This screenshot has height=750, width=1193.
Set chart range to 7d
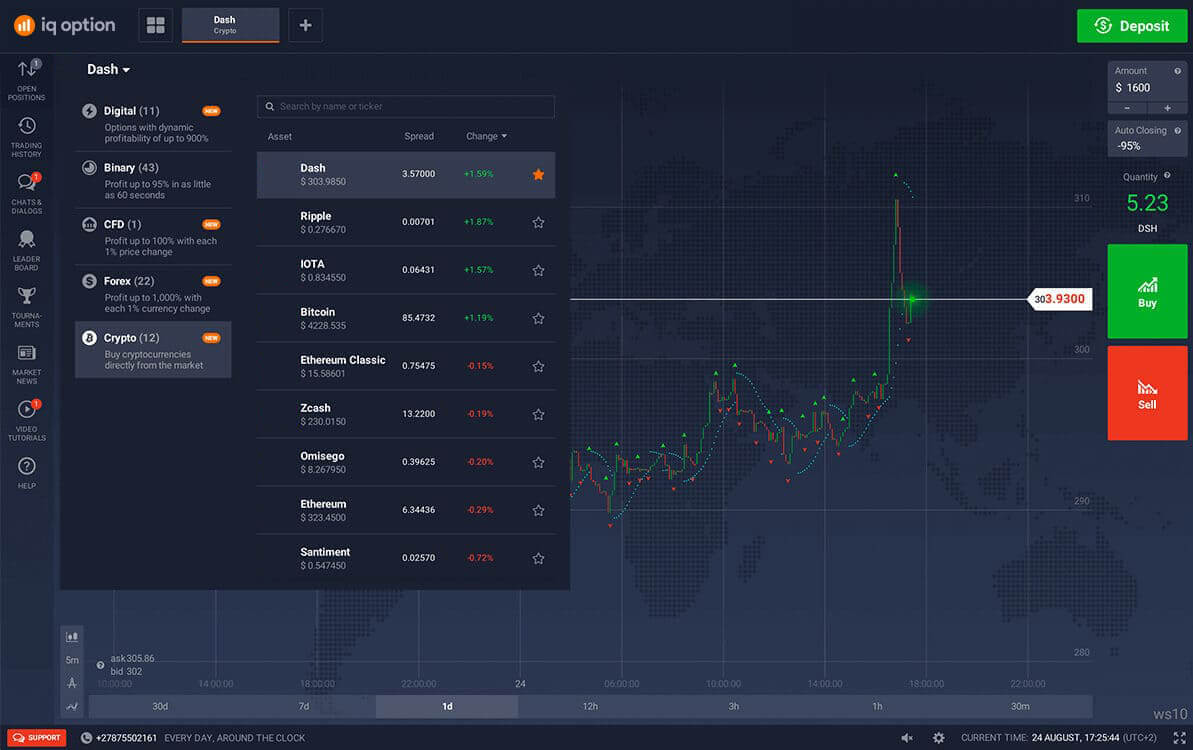pyautogui.click(x=304, y=707)
